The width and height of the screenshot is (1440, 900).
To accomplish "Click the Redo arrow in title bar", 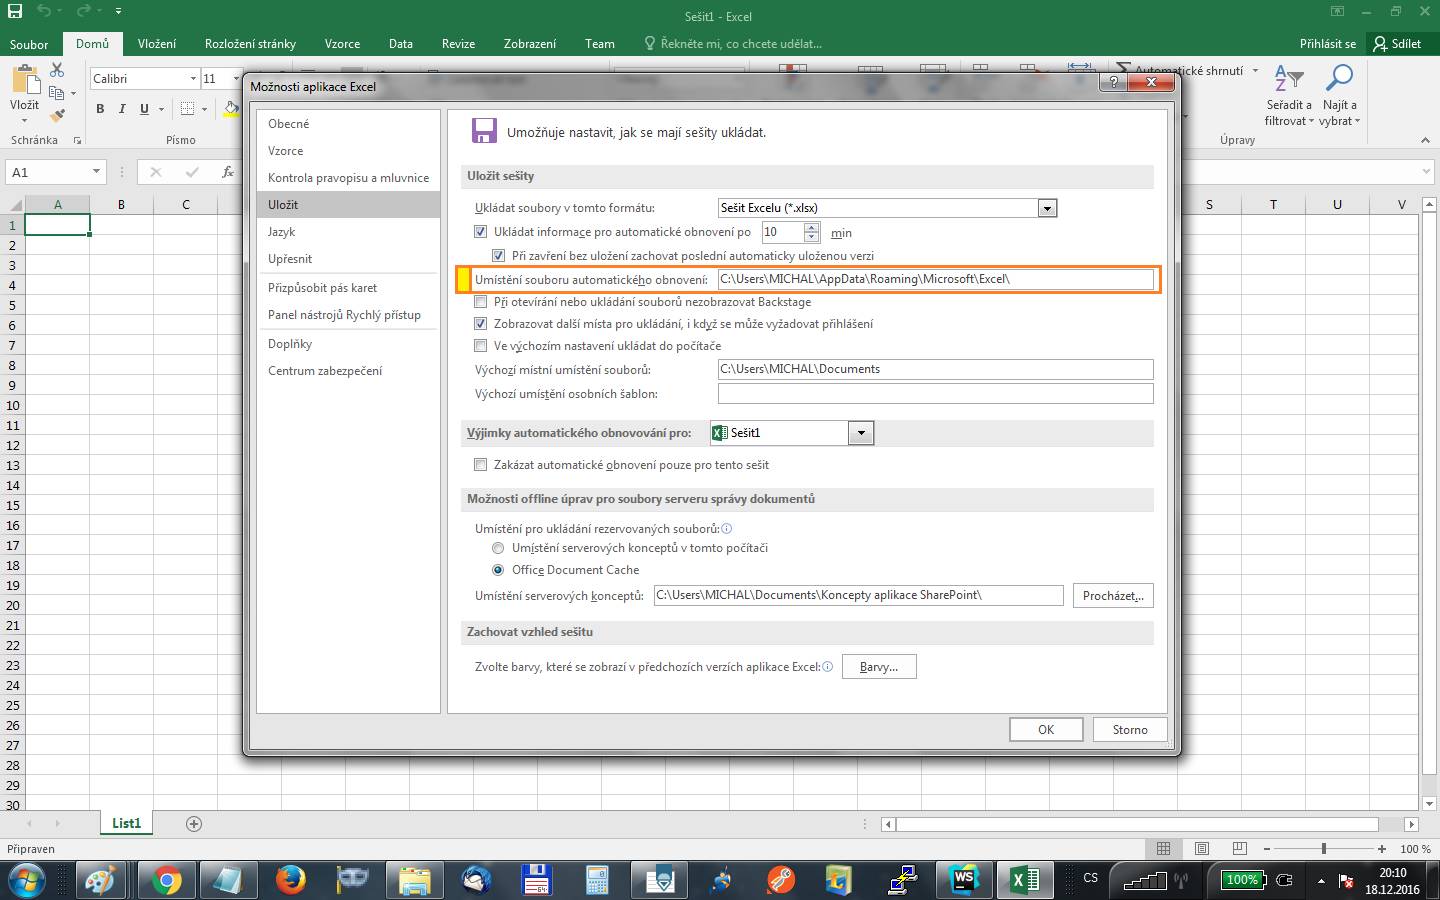I will 82,12.
